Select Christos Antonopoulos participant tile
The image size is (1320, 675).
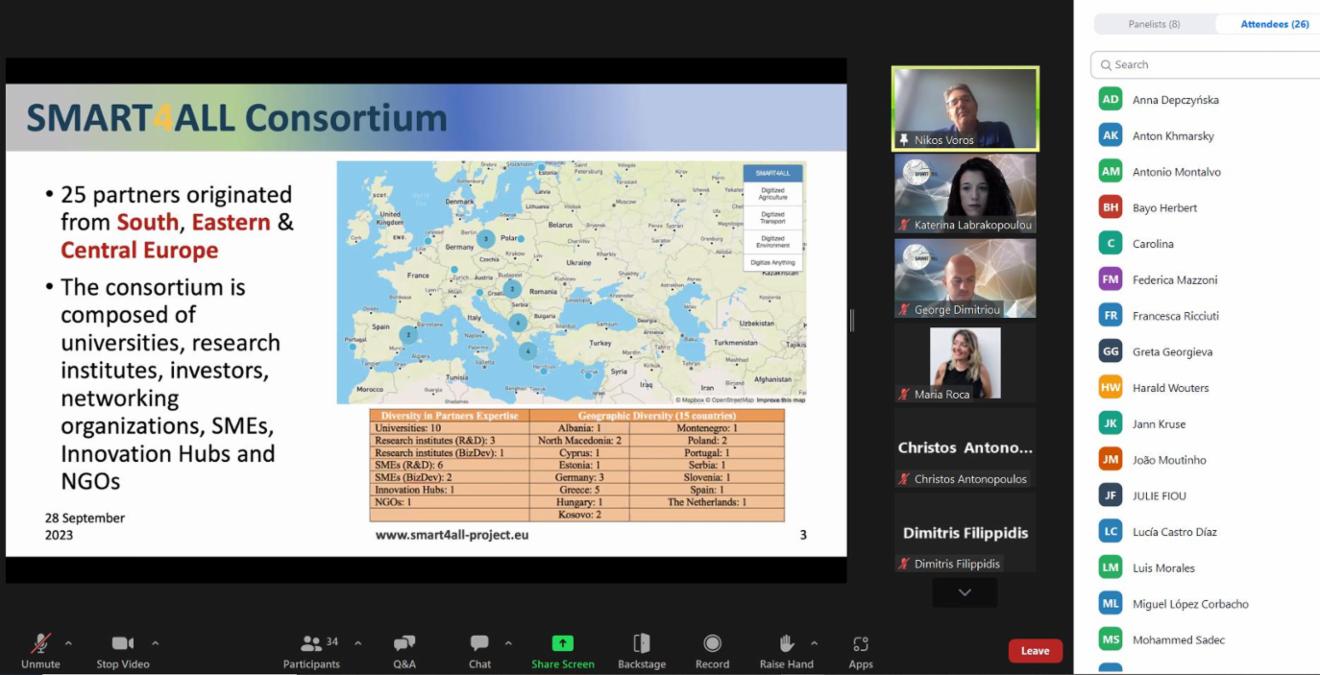click(x=965, y=448)
